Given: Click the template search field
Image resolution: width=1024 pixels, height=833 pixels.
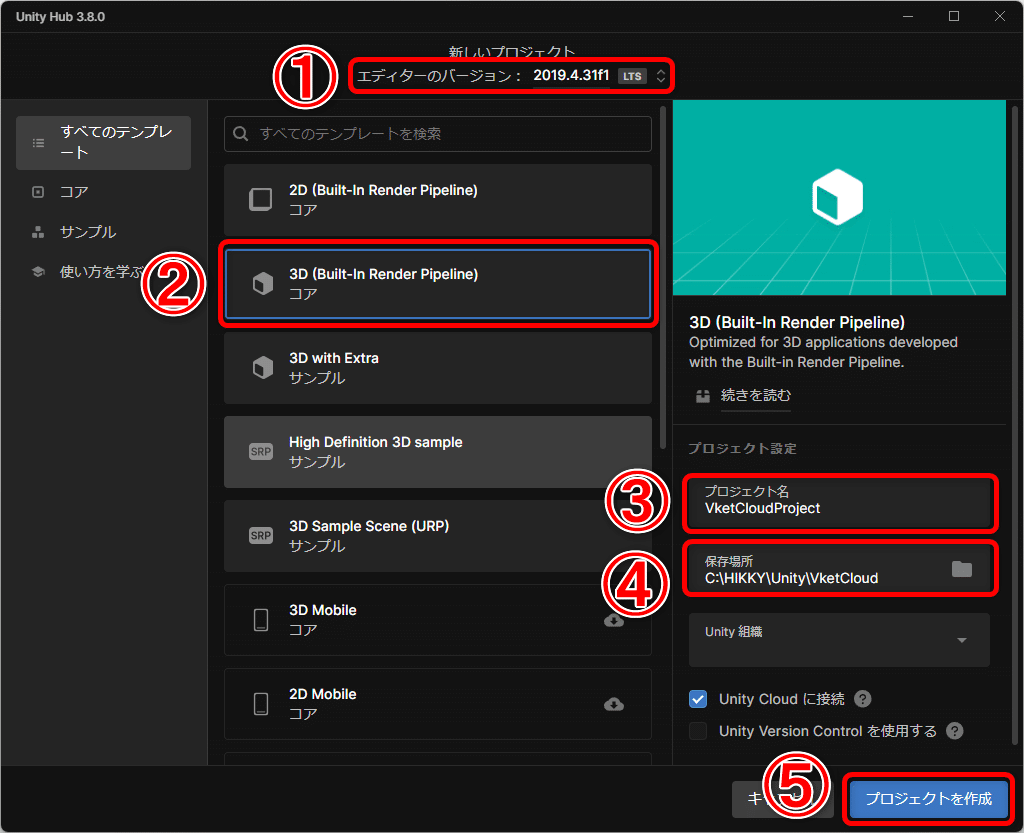Looking at the screenshot, I should coord(438,134).
